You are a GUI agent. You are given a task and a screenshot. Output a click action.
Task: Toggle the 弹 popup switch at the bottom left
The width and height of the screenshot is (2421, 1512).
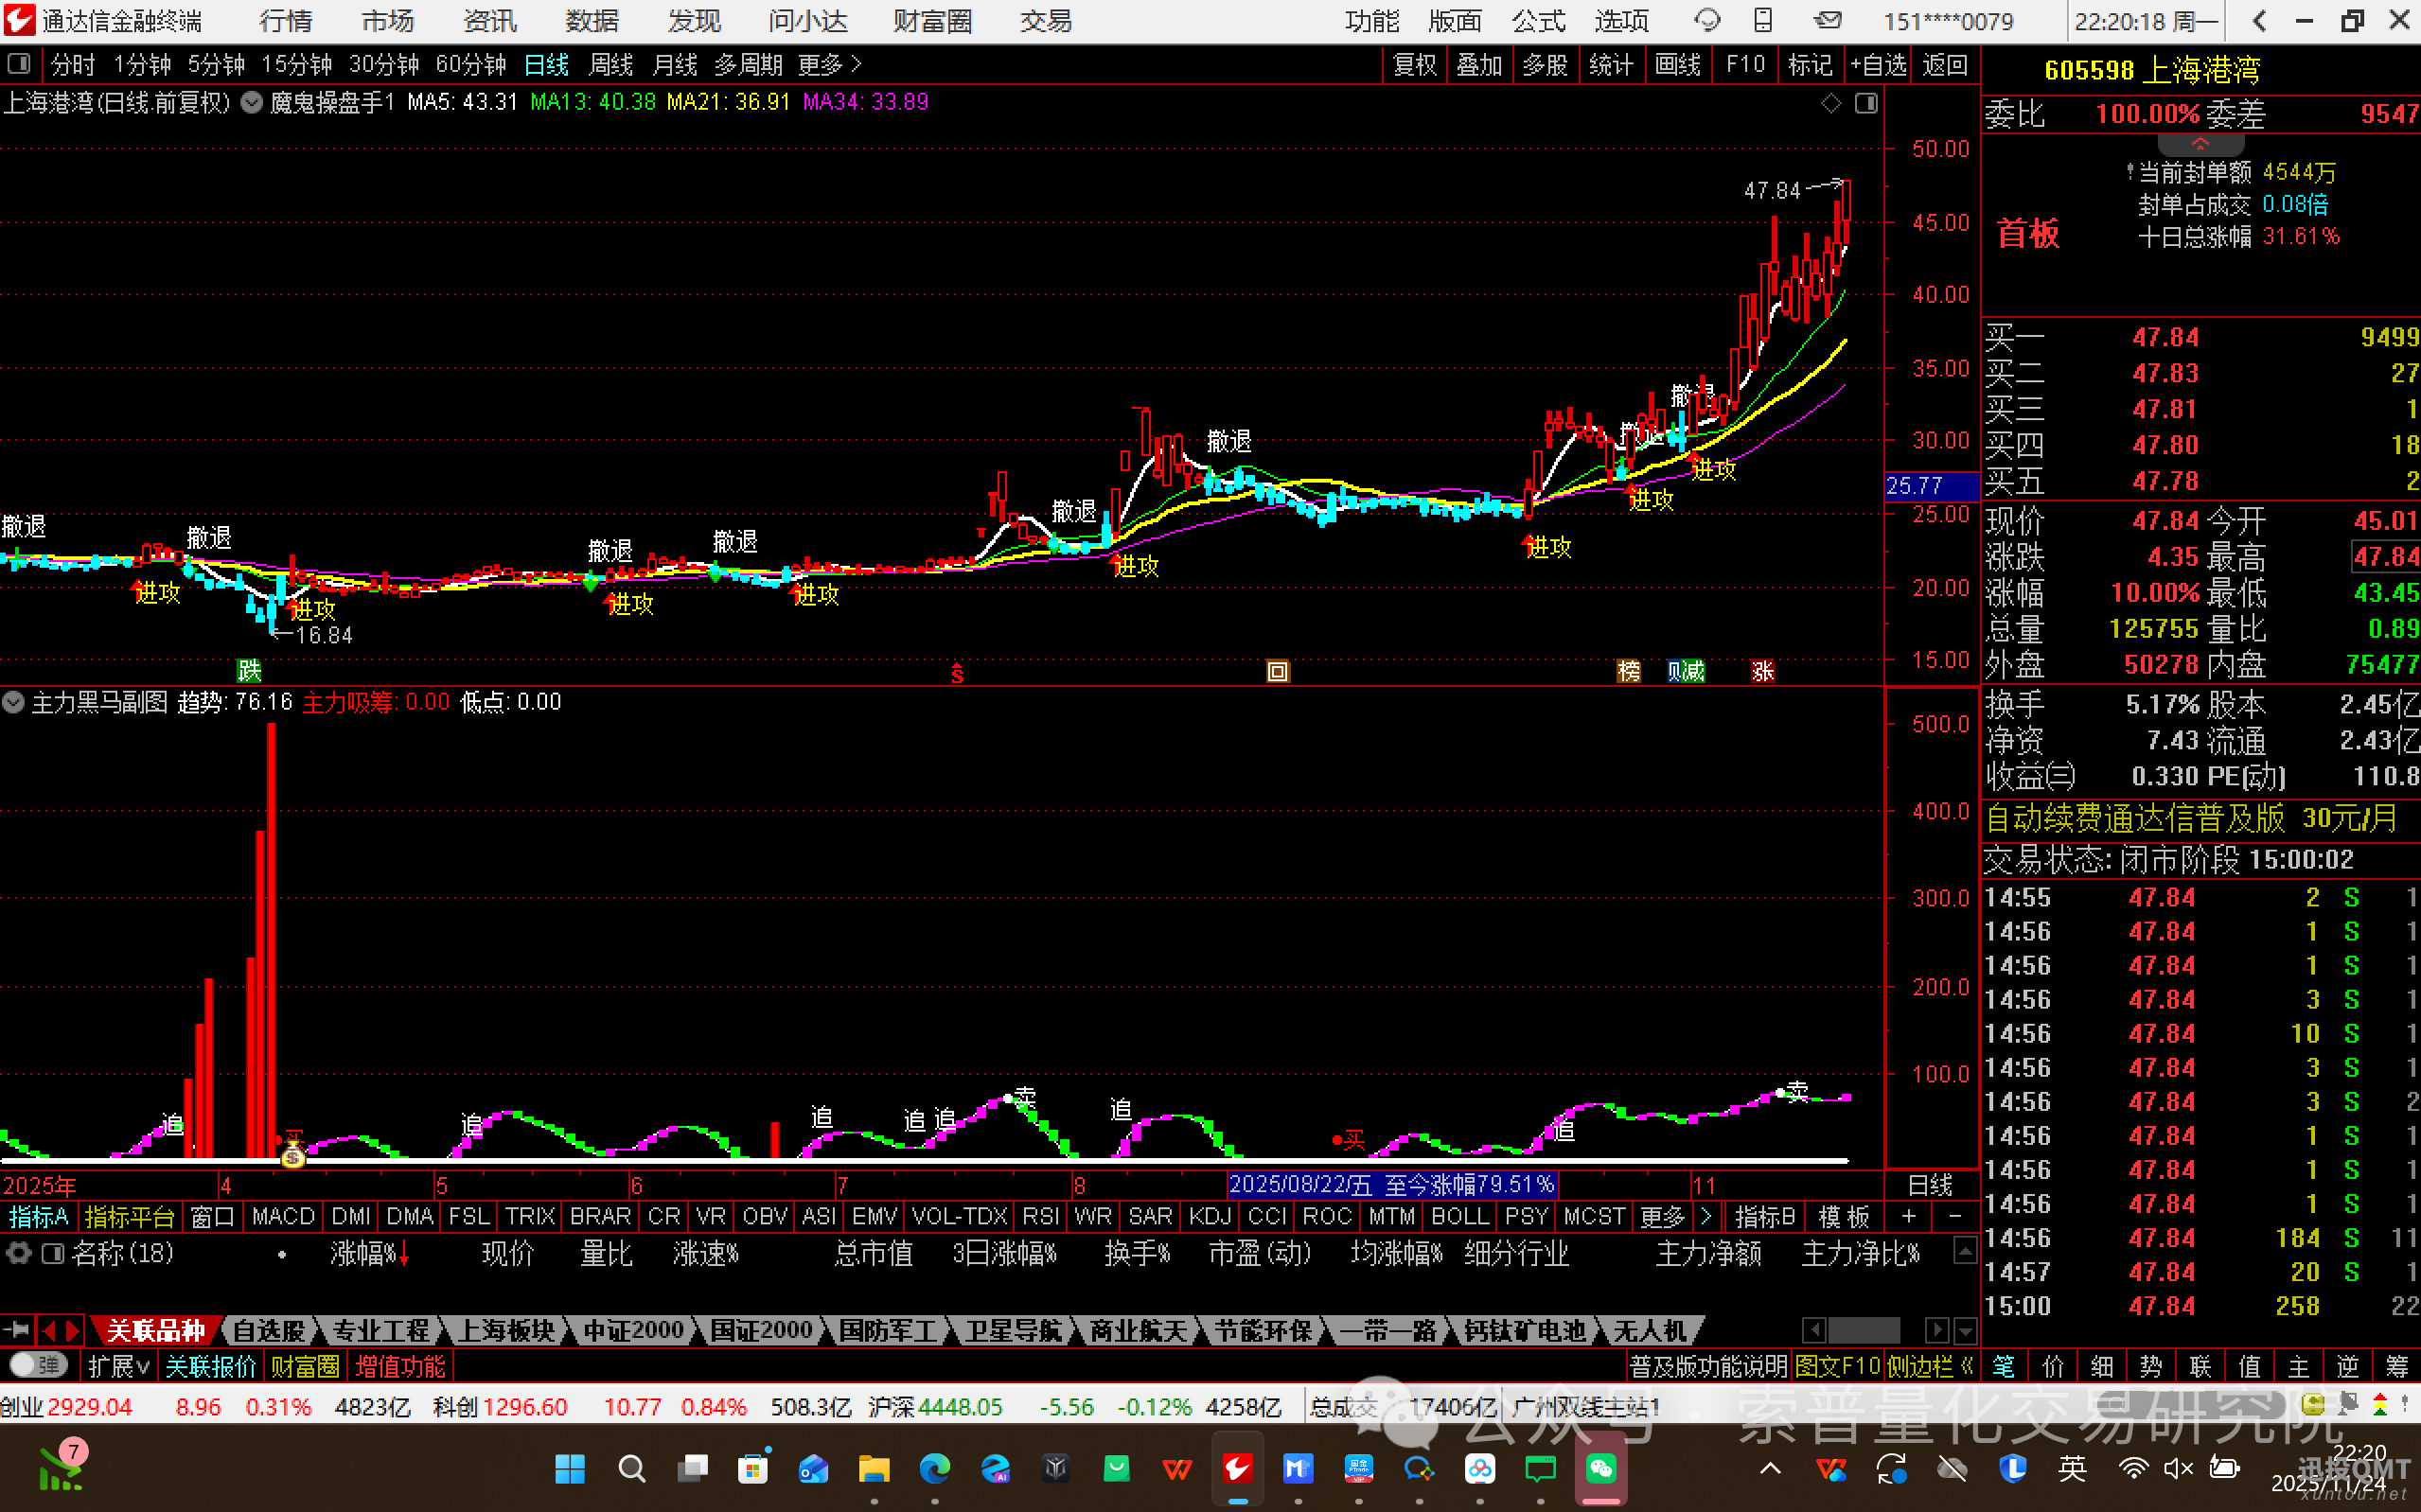click(38, 1365)
